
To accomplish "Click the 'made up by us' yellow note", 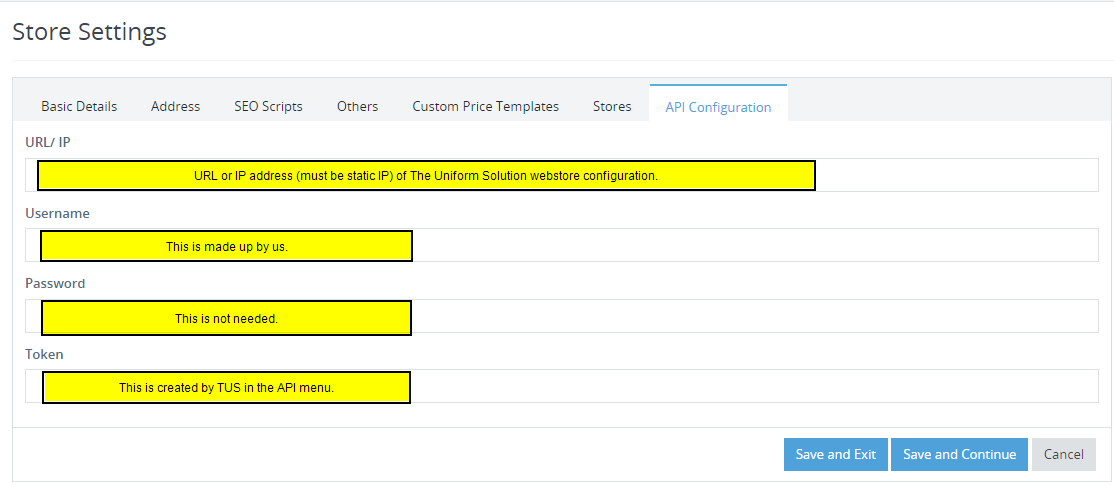I will pyautogui.click(x=227, y=246).
